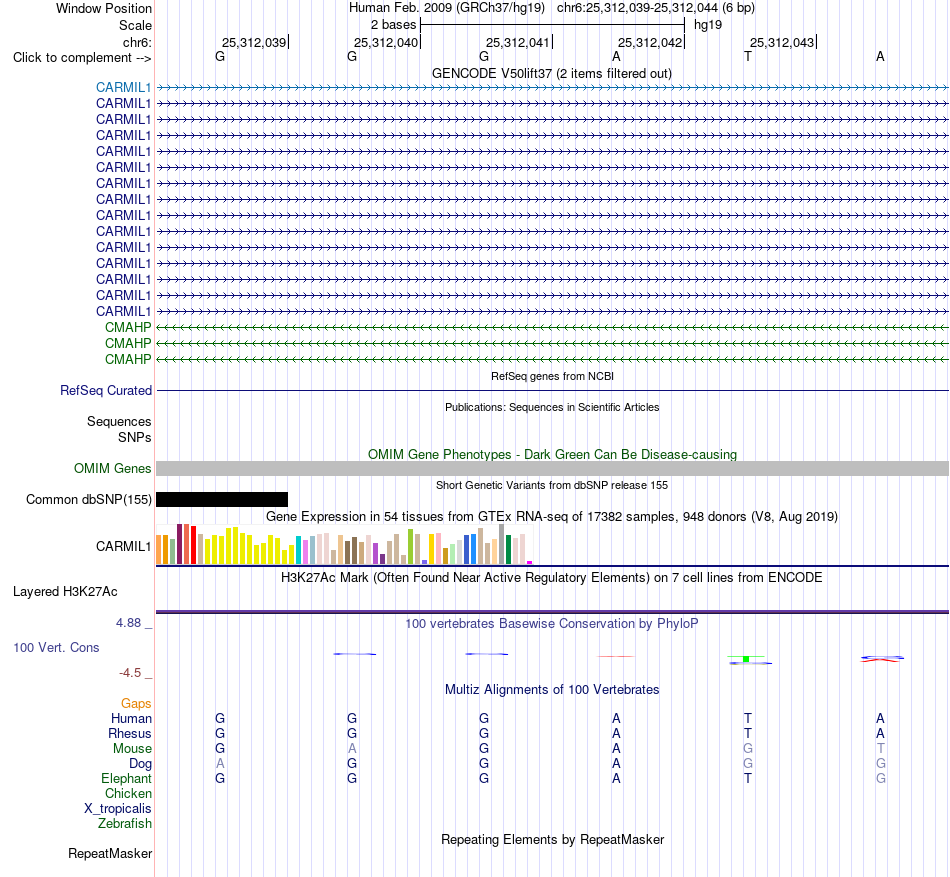Click the short magenta bar ending the GTEx chart
Viewport: 950px width, 877px height.
(x=530, y=563)
